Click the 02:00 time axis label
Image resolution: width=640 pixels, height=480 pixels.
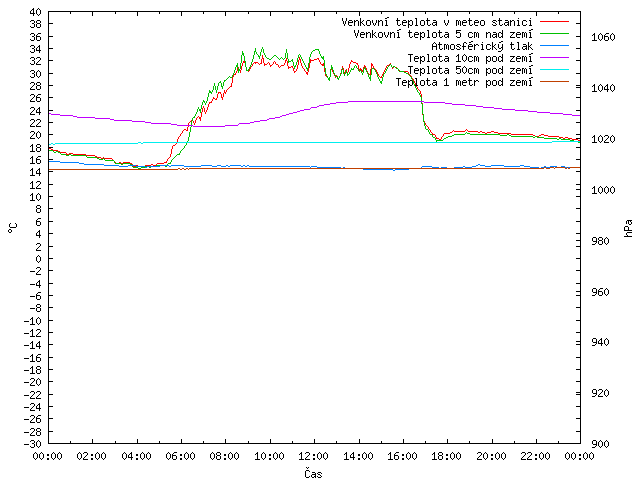point(92,456)
